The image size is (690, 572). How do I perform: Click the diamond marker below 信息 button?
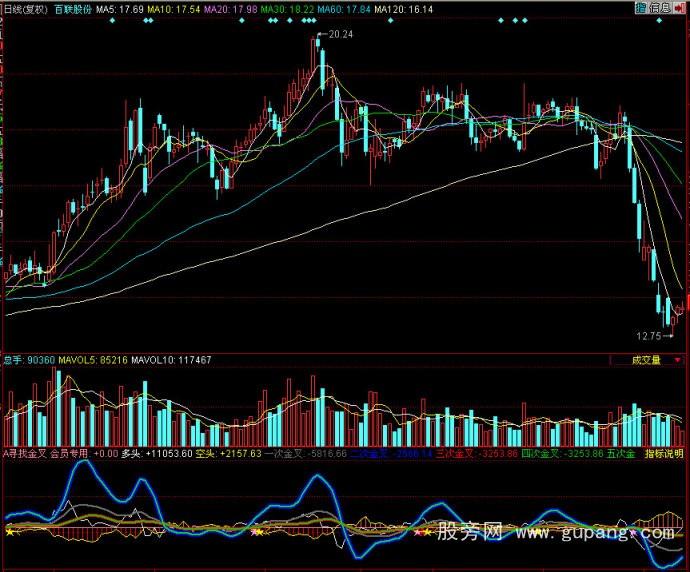pos(659,20)
